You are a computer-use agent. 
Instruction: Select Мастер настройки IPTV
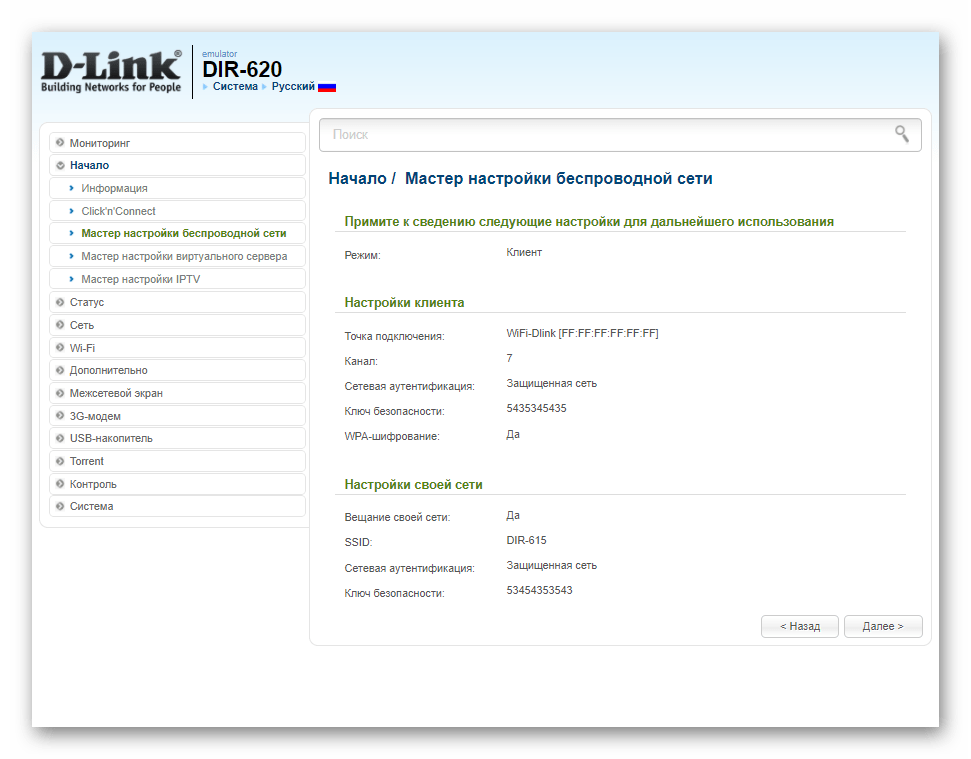pyautogui.click(x=140, y=279)
